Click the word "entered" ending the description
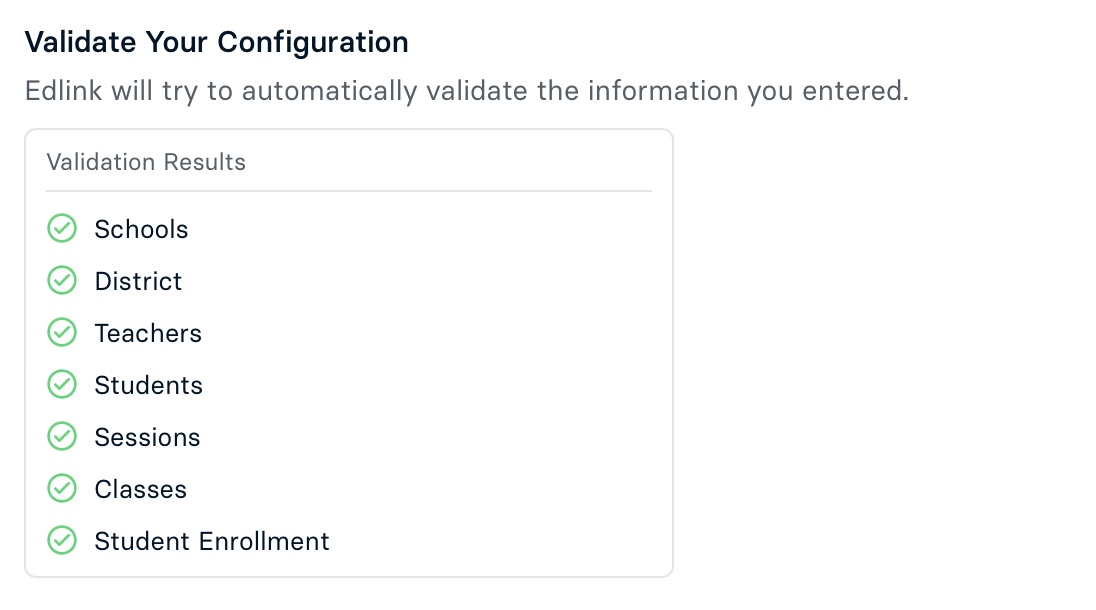The width and height of the screenshot is (1096, 610). (x=861, y=91)
